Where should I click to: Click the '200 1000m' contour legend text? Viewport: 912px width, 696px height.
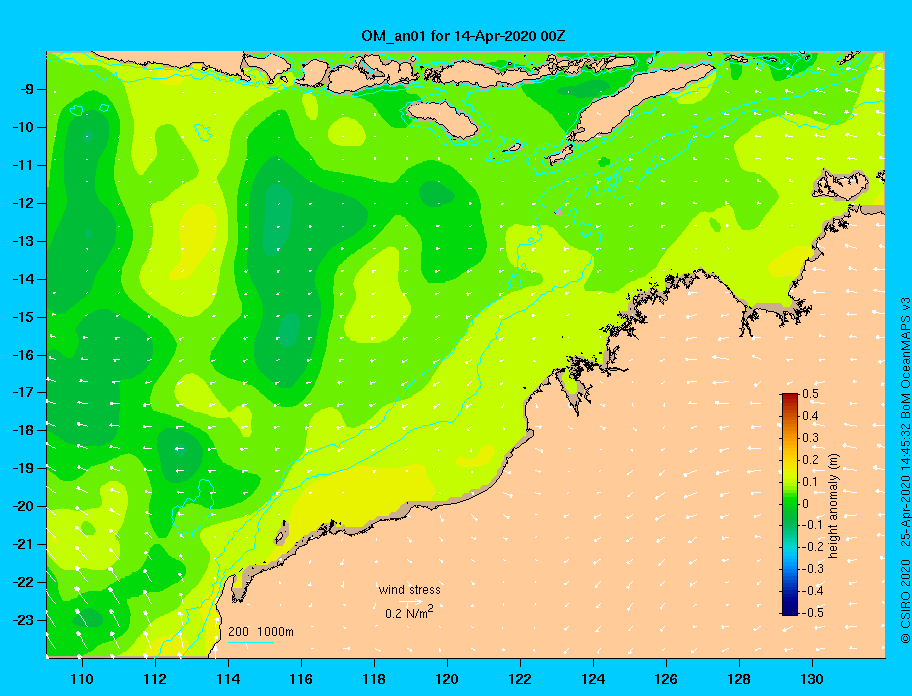pos(261,632)
